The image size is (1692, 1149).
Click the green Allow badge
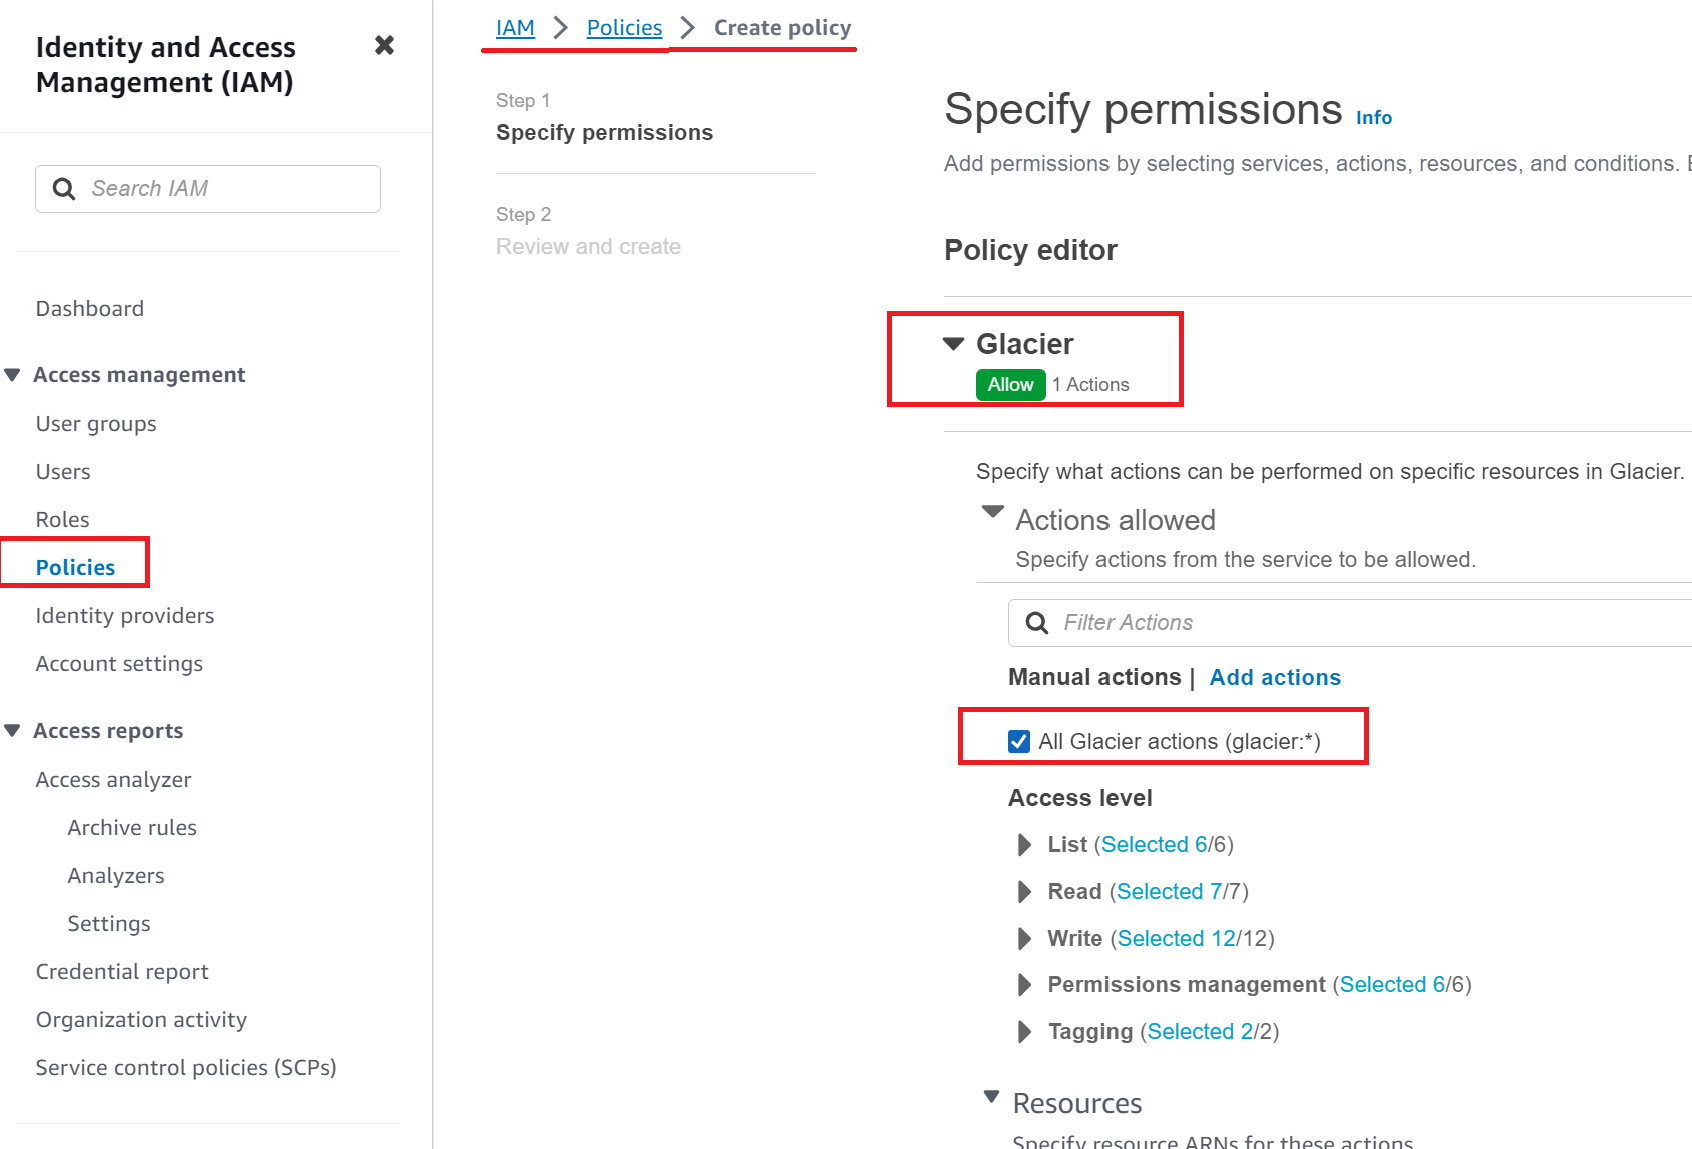point(1010,385)
